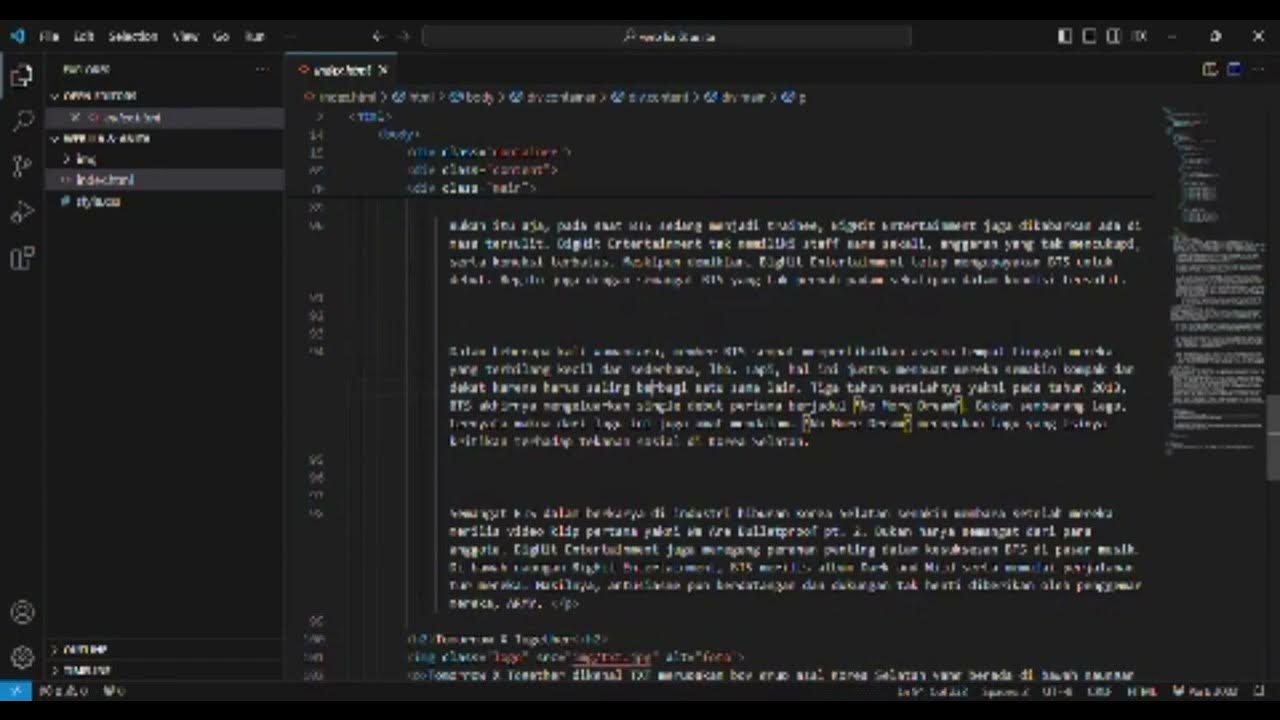Open the File menu

(49, 36)
